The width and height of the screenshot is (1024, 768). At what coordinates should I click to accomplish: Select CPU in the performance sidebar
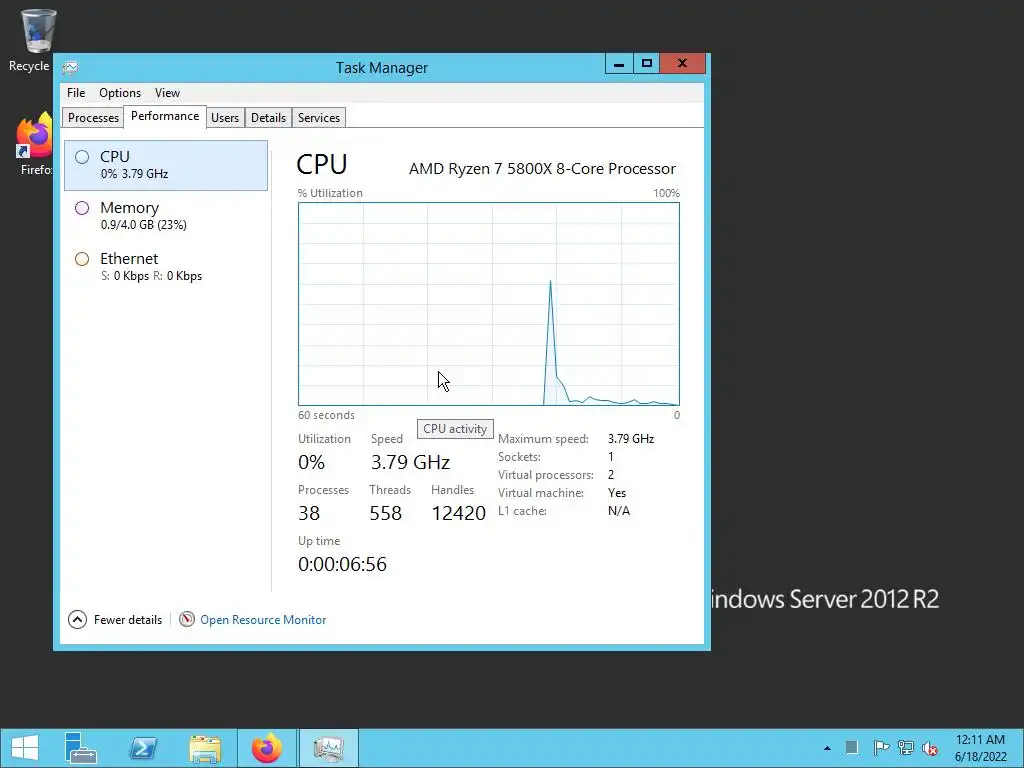166,165
